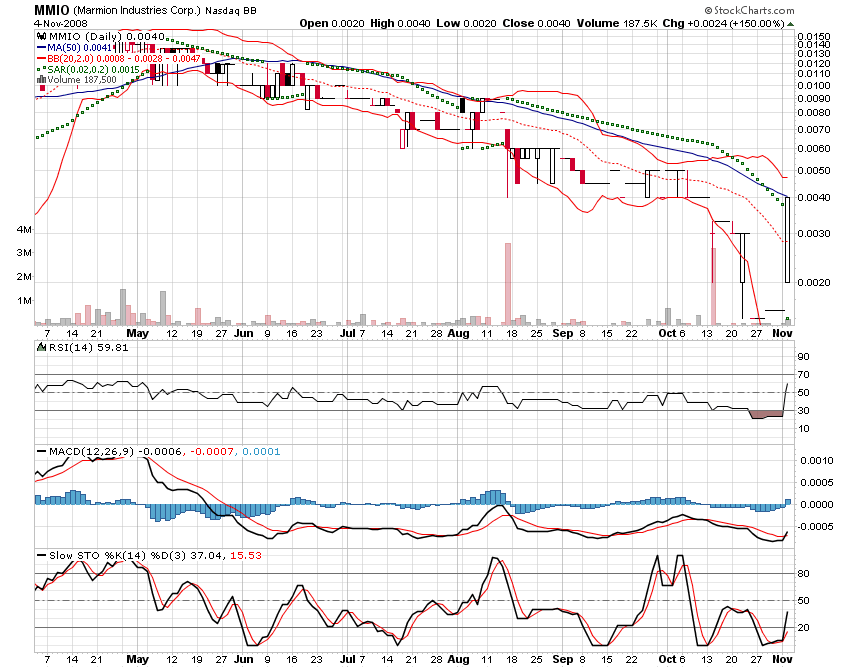The height and width of the screenshot is (668, 850).
Task: Click the Nov label under the price chart
Action: point(782,333)
